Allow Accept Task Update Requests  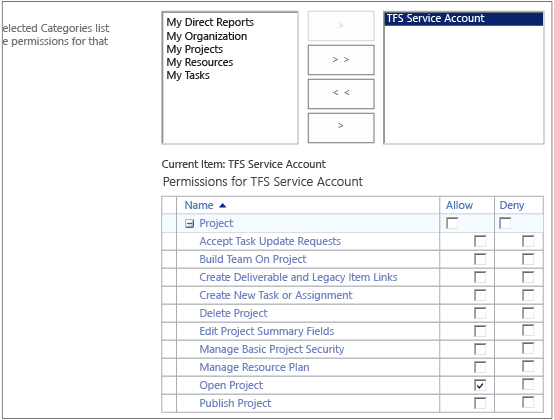pyautogui.click(x=480, y=241)
